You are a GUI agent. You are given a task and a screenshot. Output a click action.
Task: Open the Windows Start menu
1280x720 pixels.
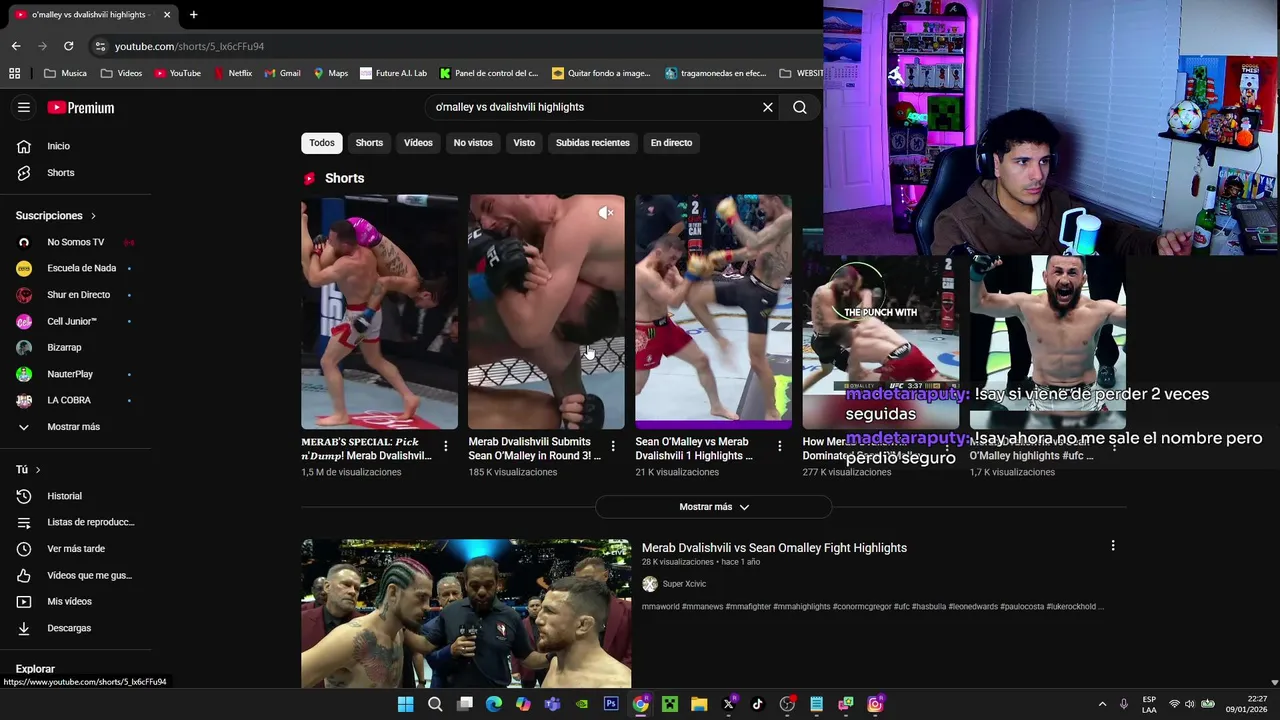405,704
